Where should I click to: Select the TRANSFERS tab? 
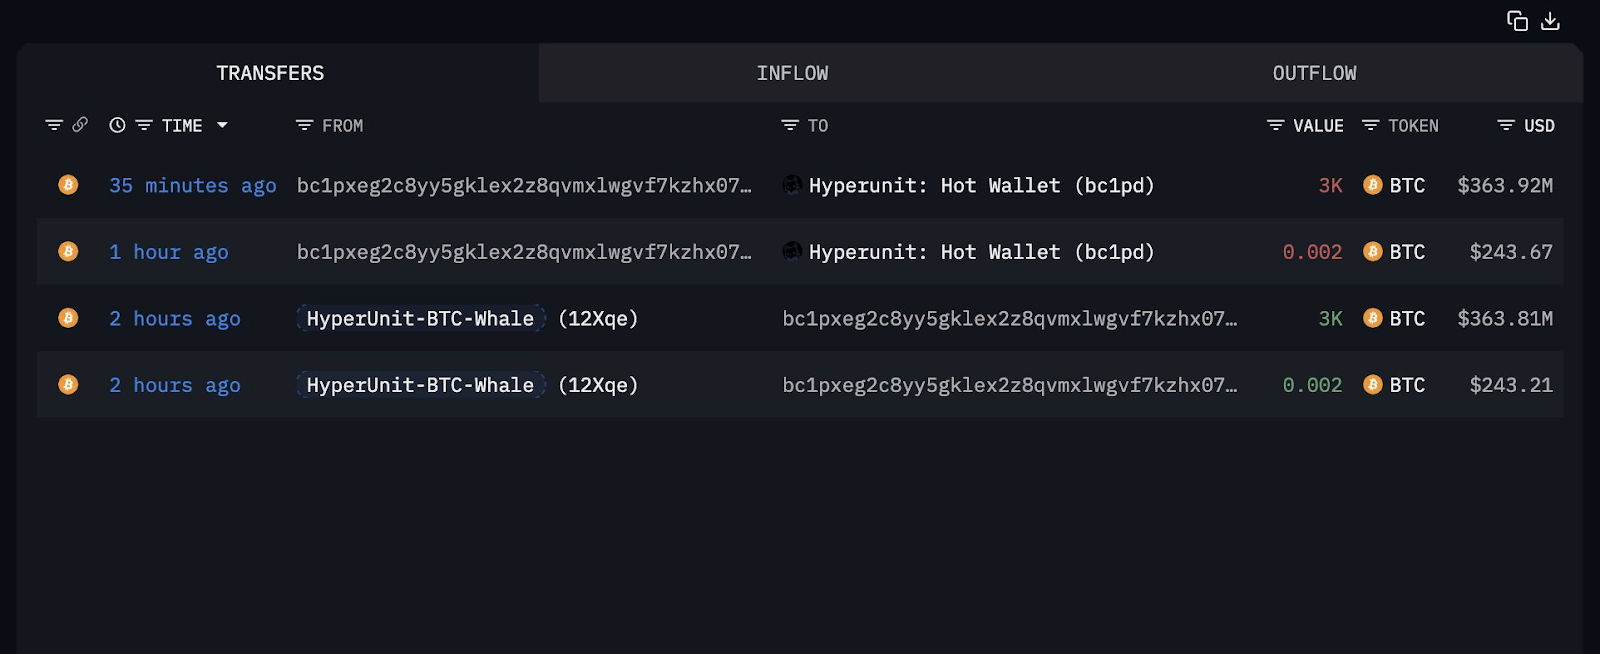click(270, 73)
